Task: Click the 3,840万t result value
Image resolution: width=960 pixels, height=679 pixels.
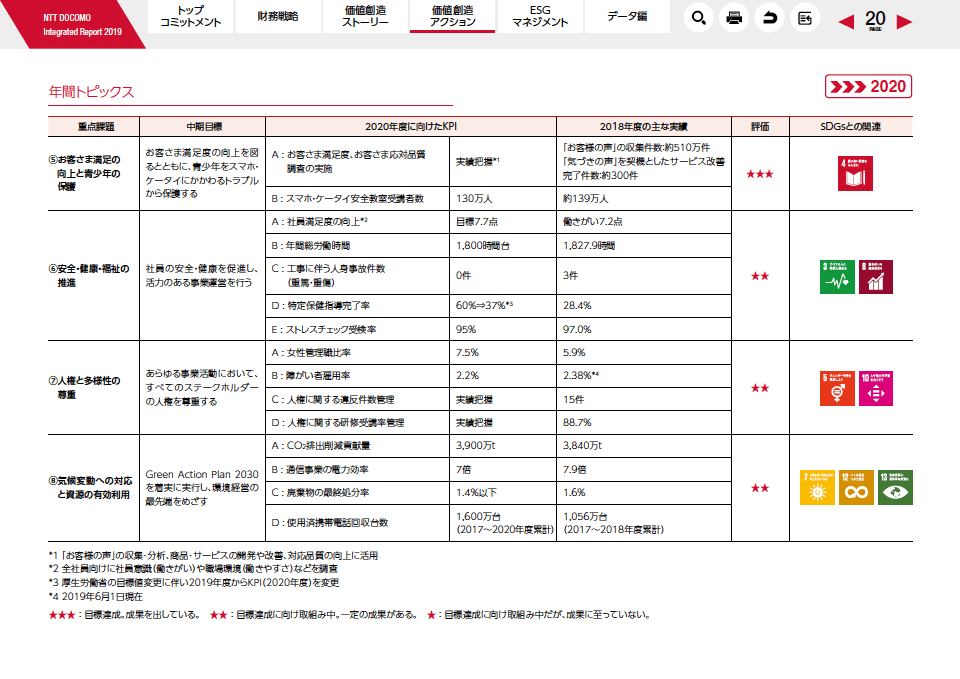Action: coord(582,446)
